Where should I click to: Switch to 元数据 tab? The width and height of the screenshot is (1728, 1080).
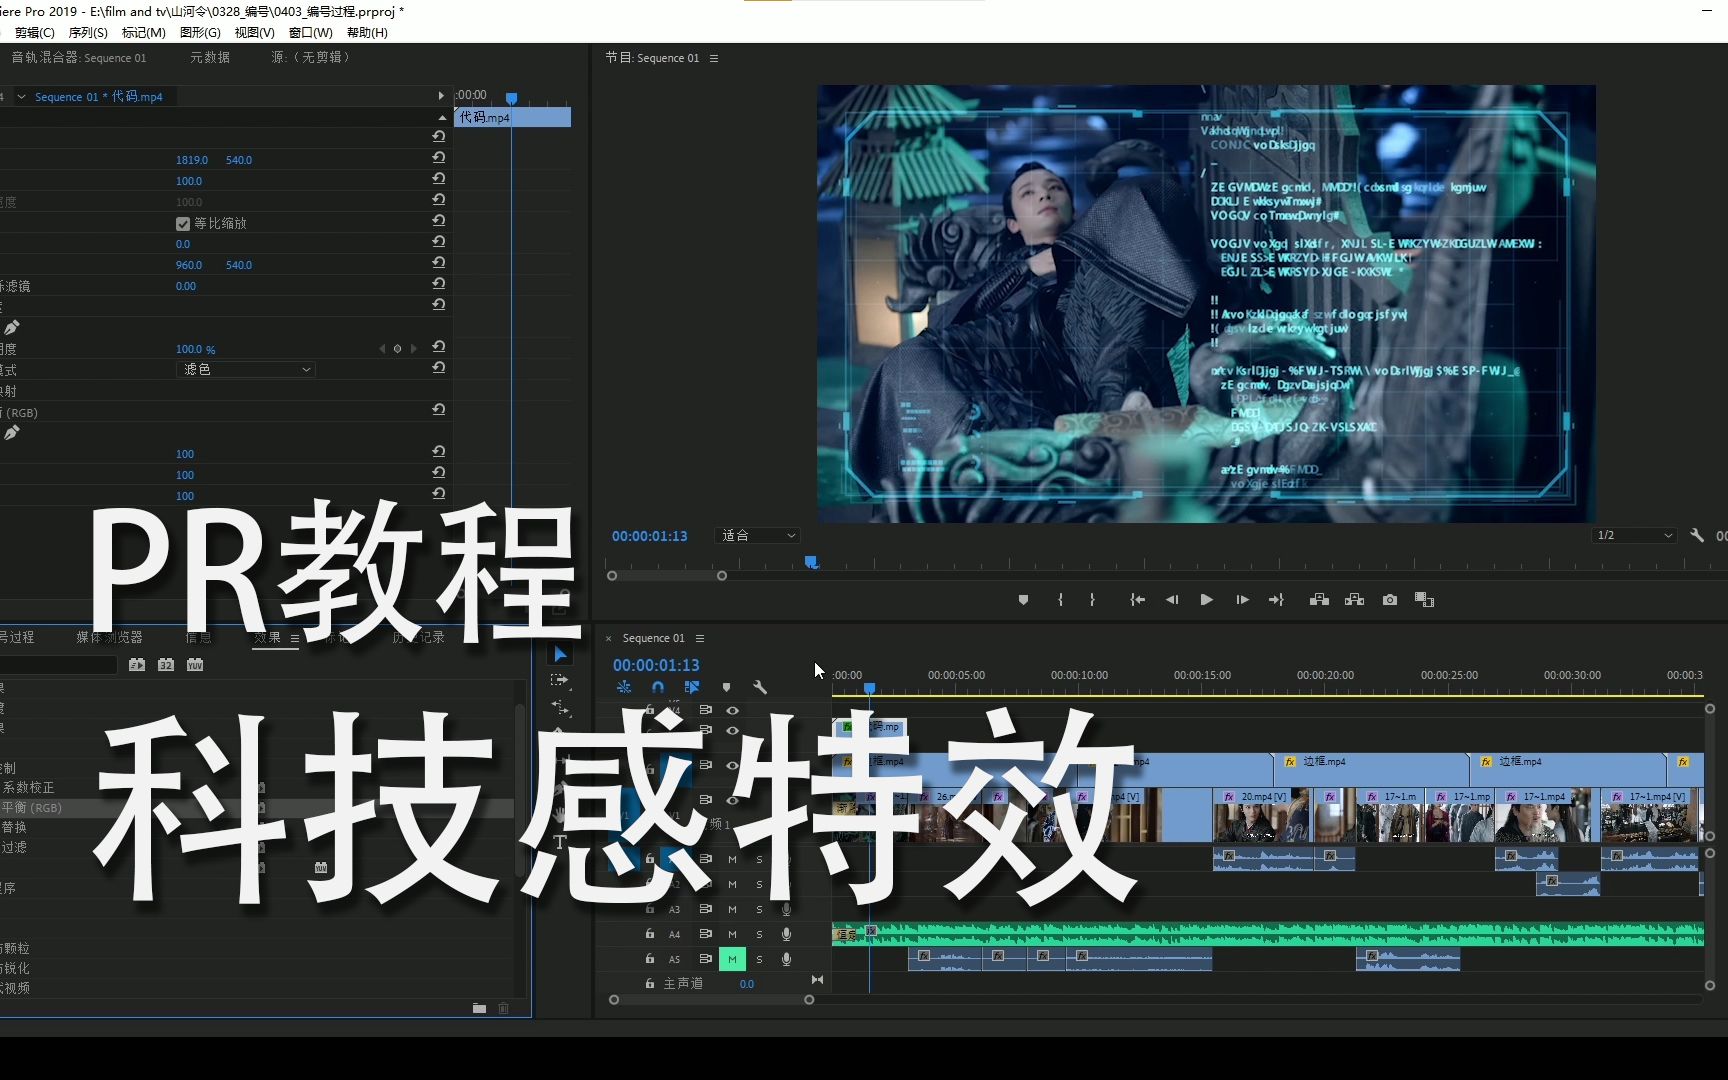tap(210, 58)
